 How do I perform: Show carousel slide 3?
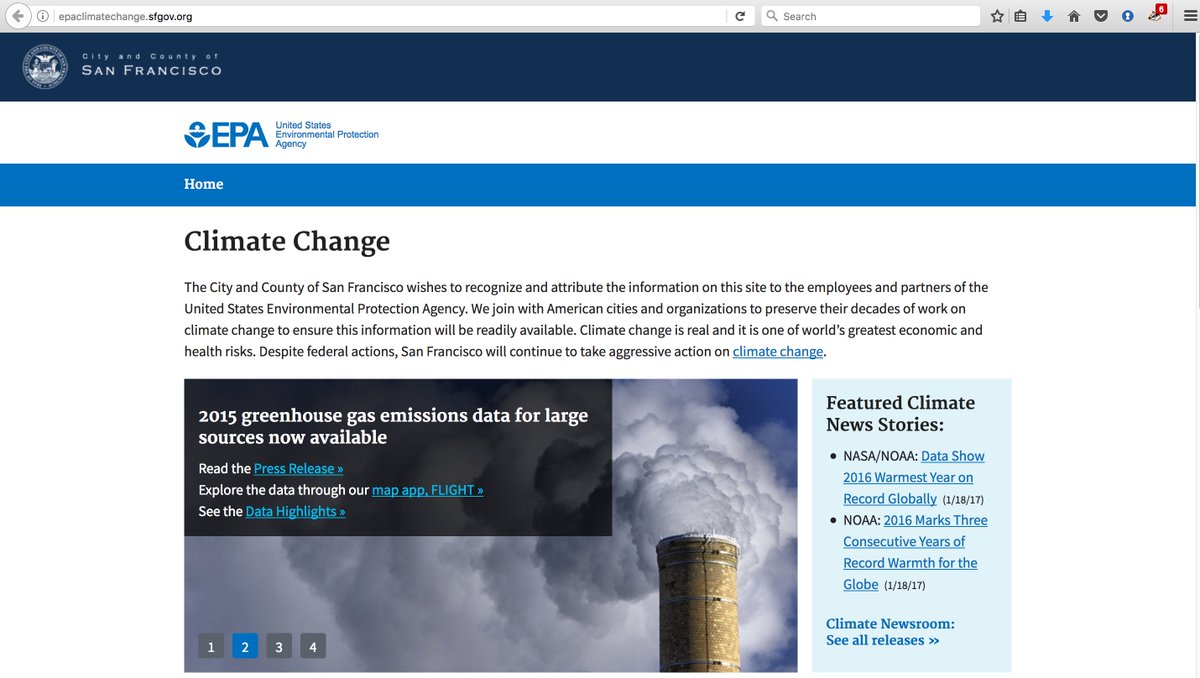click(279, 646)
